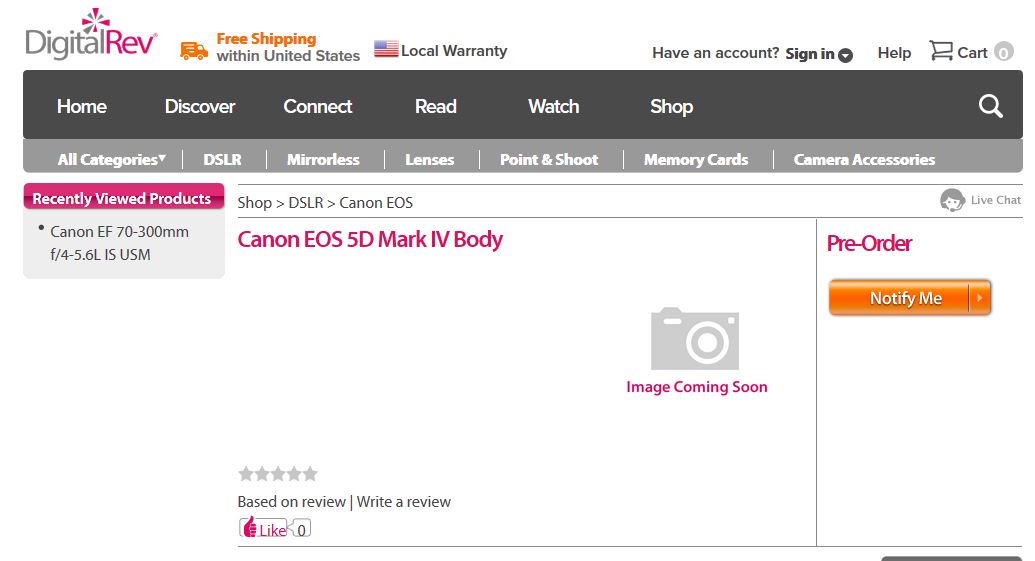Click the Pre-Order heading
Viewport: 1035px width, 561px height.
point(869,244)
